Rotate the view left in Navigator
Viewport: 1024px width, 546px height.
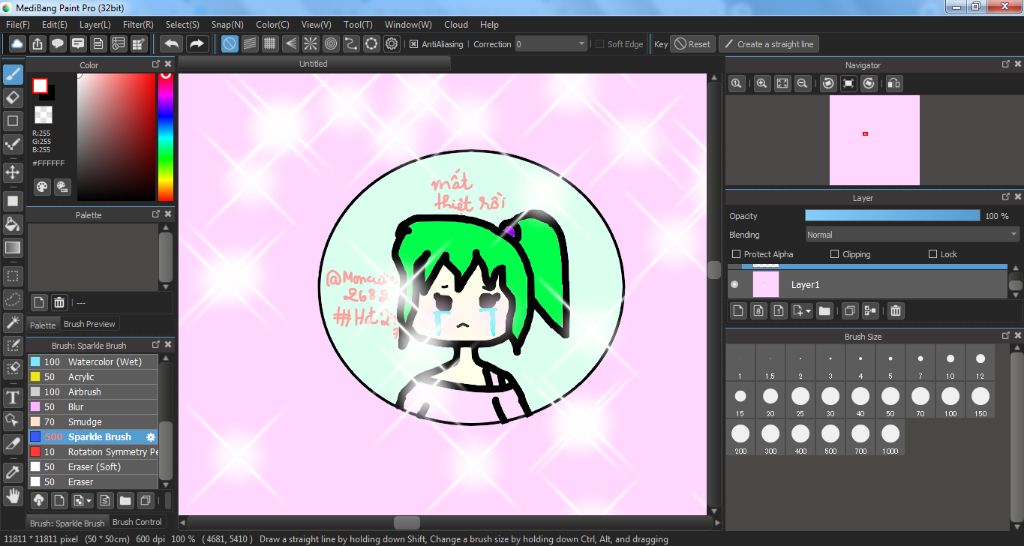point(828,83)
